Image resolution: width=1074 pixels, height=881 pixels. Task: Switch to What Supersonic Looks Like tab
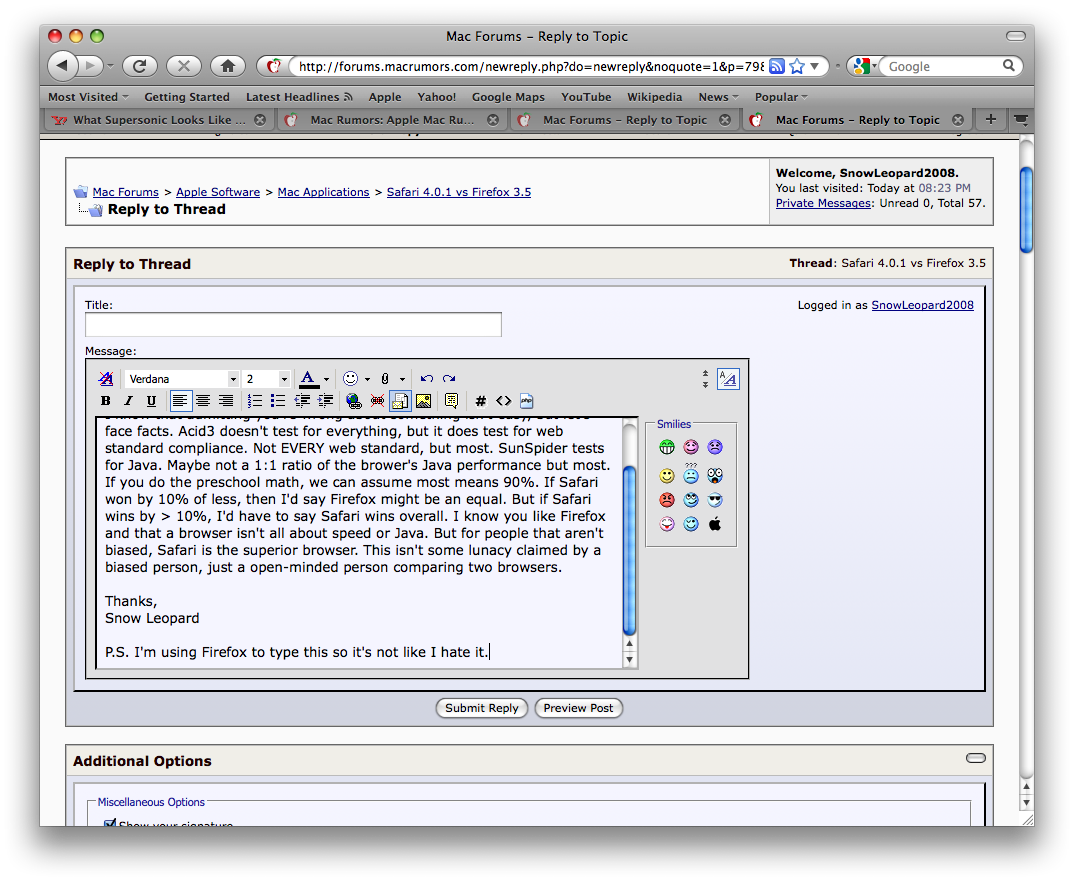[159, 120]
